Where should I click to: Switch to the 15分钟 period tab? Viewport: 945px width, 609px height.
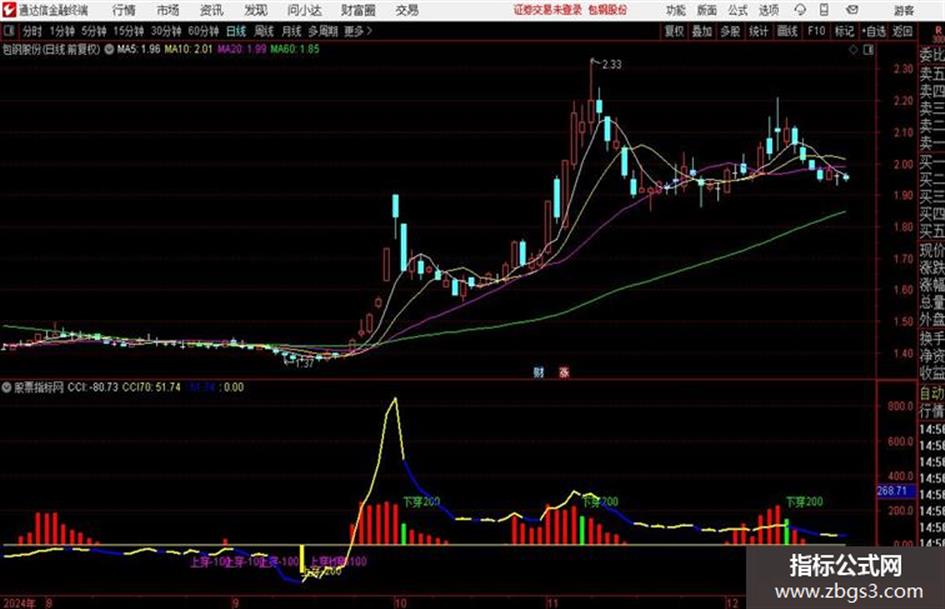[x=128, y=31]
